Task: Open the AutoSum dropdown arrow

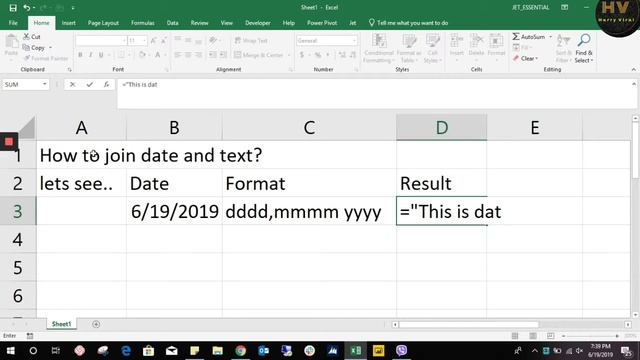Action: coord(551,37)
